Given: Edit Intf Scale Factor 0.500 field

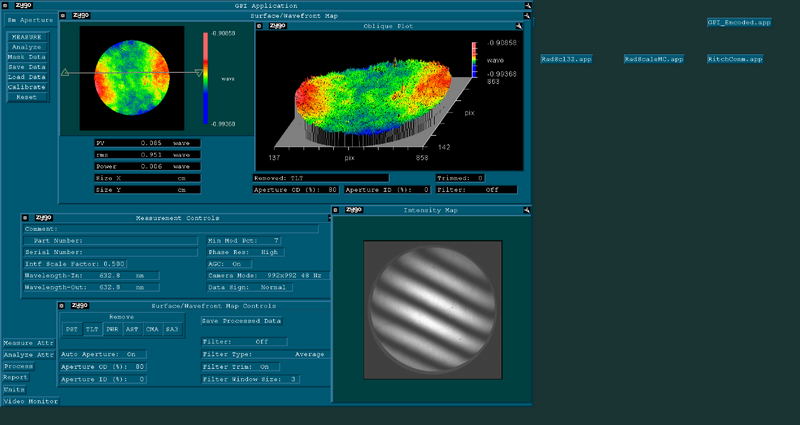Looking at the screenshot, I should coord(75,264).
